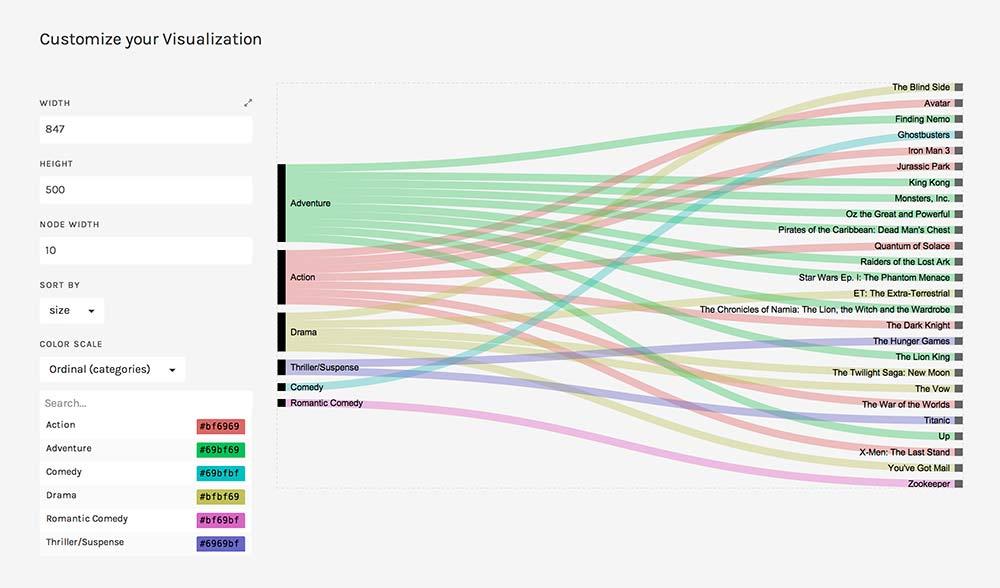Open the Color Scale Ordinal dropdown
The width and height of the screenshot is (1000, 588).
(112, 370)
